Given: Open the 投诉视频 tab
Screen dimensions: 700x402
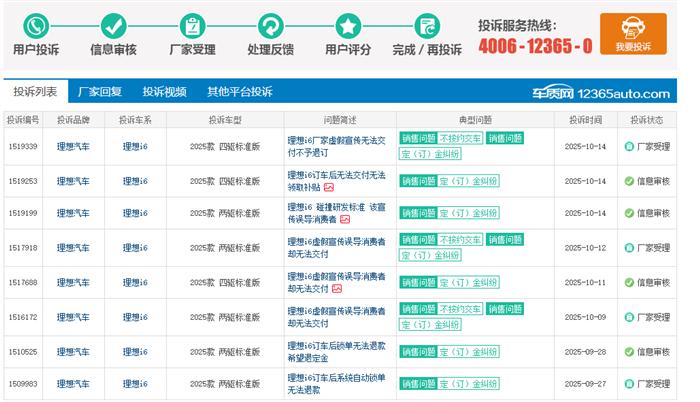Looking at the screenshot, I should tap(164, 91).
